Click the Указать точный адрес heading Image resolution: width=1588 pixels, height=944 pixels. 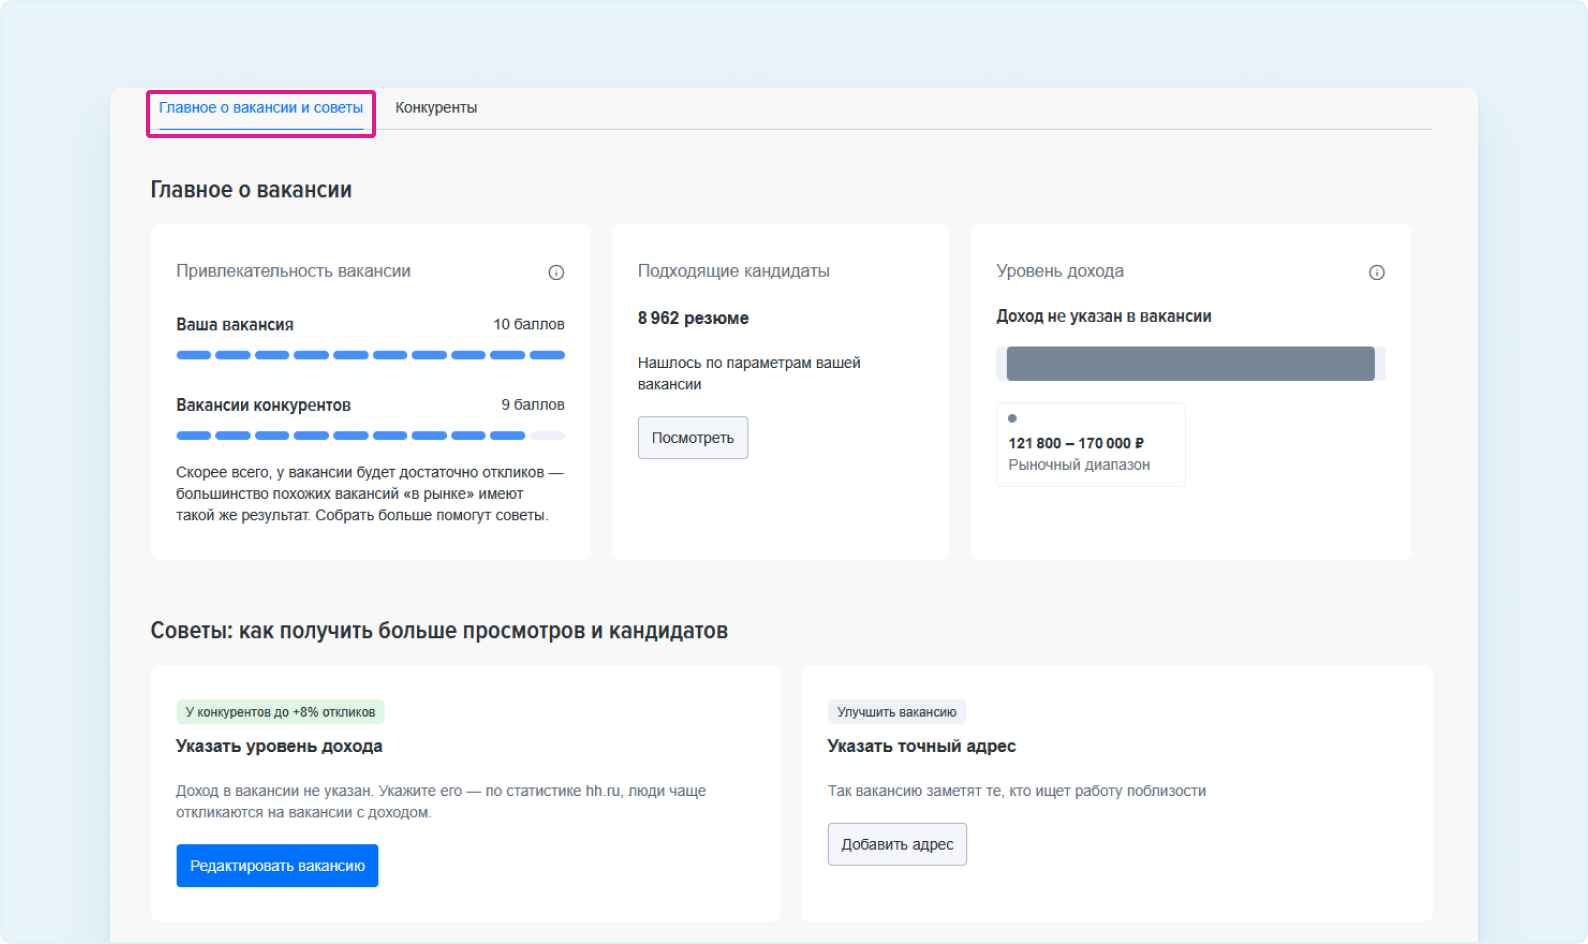pos(921,746)
